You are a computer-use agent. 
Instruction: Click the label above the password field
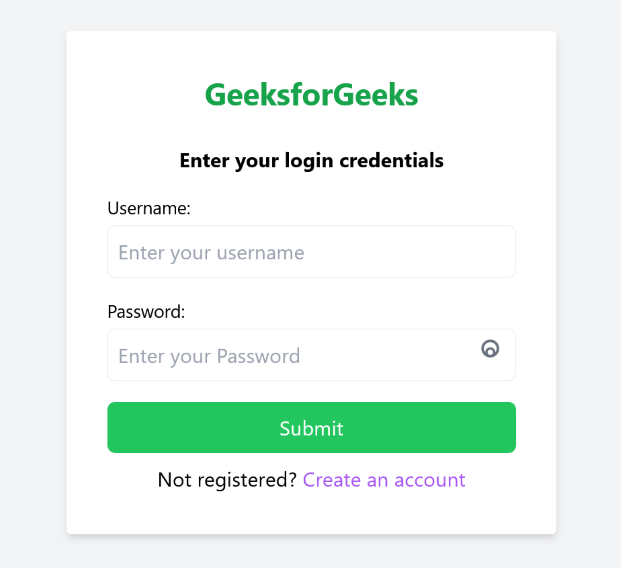[x=146, y=311]
